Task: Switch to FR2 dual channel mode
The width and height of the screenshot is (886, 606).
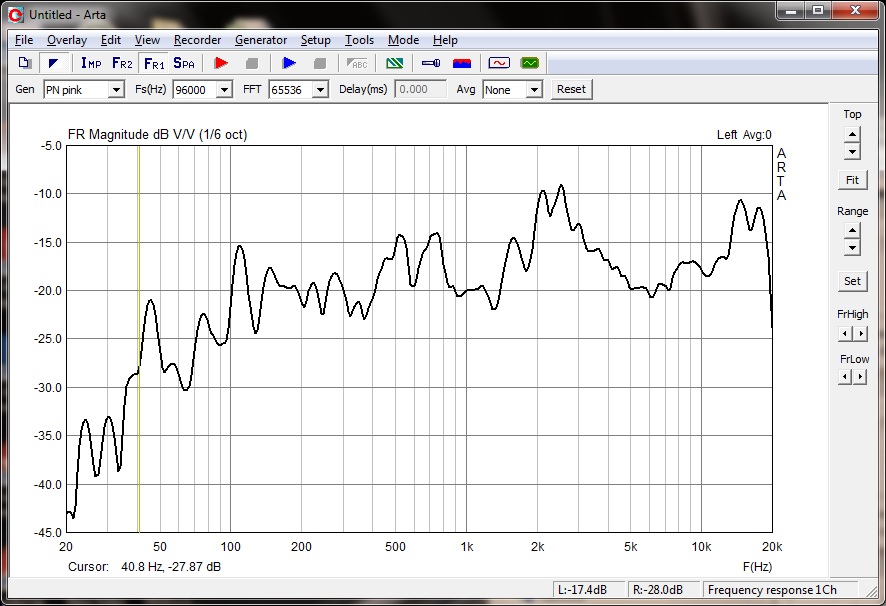Action: pos(122,63)
